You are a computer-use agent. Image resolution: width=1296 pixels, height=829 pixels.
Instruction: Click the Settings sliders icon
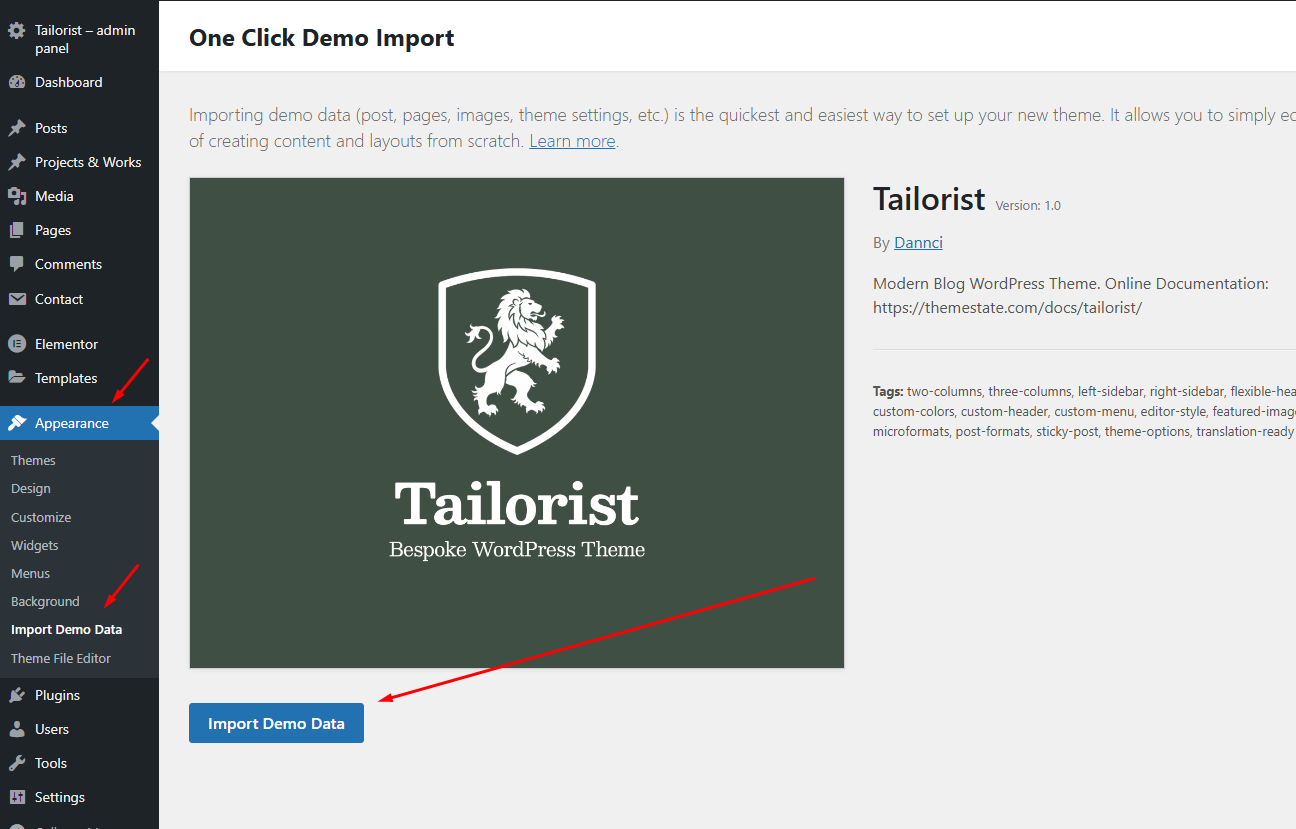coord(16,797)
